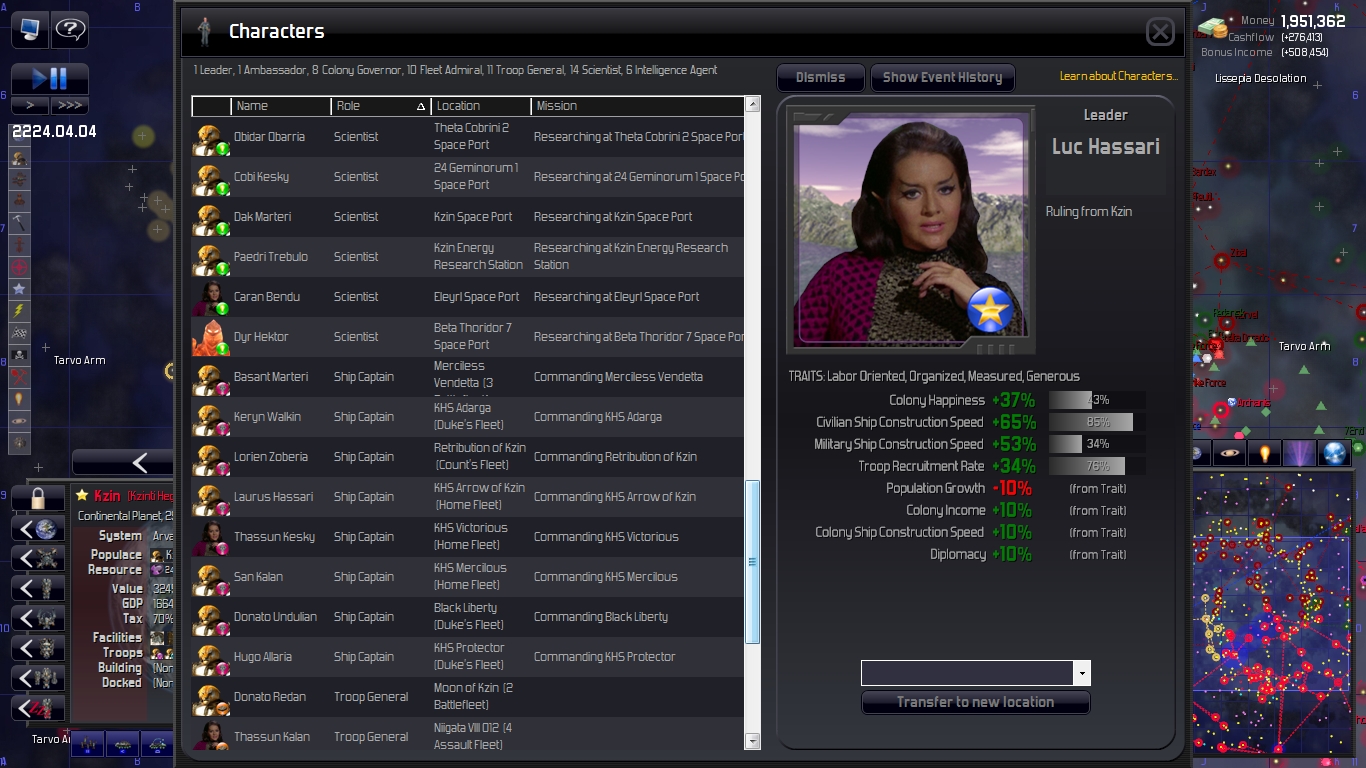Sort characters by Location column
The image size is (1366, 768).
(481, 106)
